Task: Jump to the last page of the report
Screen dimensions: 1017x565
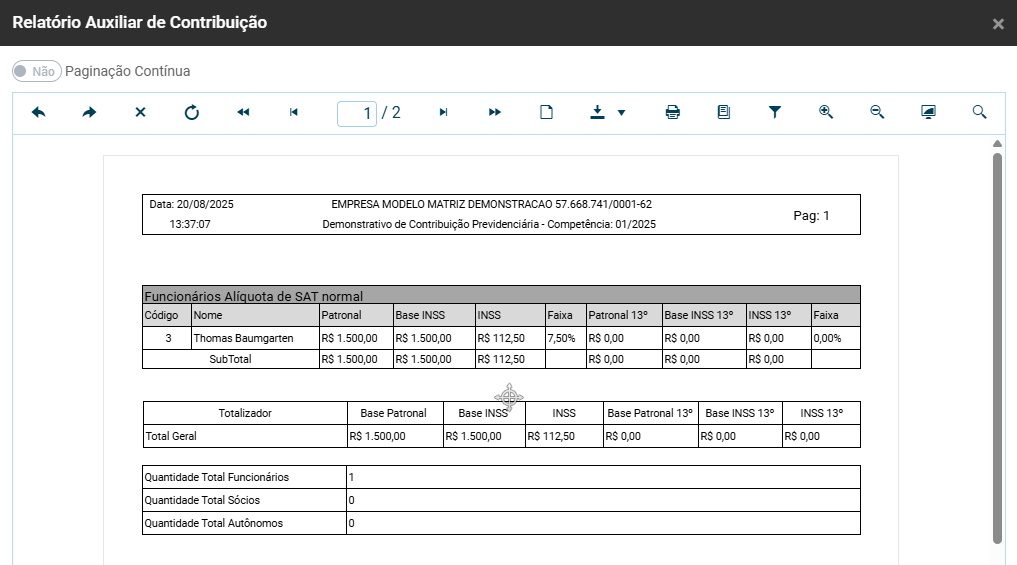Action: tap(495, 113)
